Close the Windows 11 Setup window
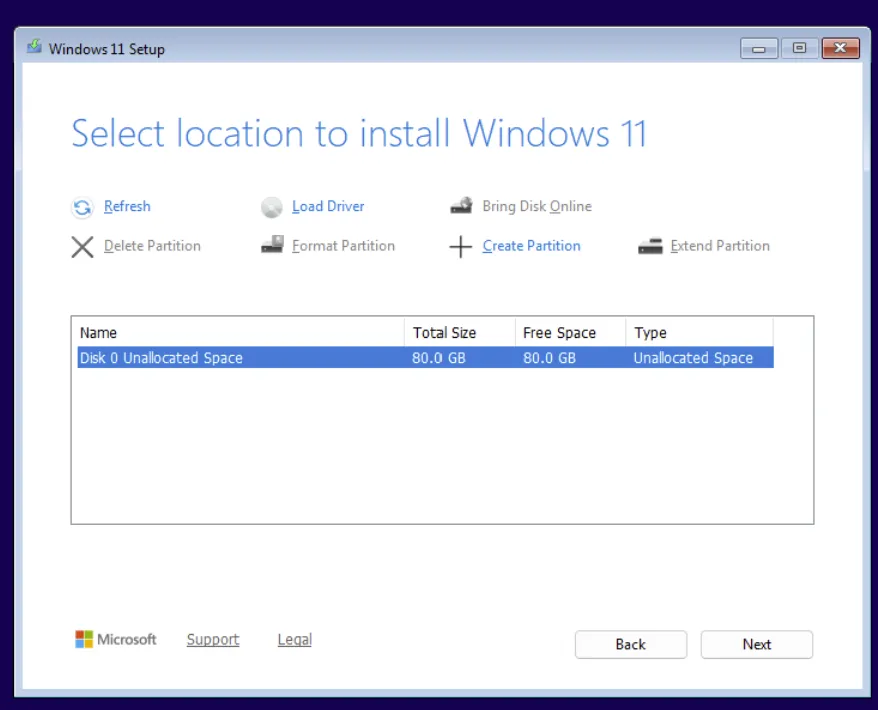The image size is (878, 710). 840,48
